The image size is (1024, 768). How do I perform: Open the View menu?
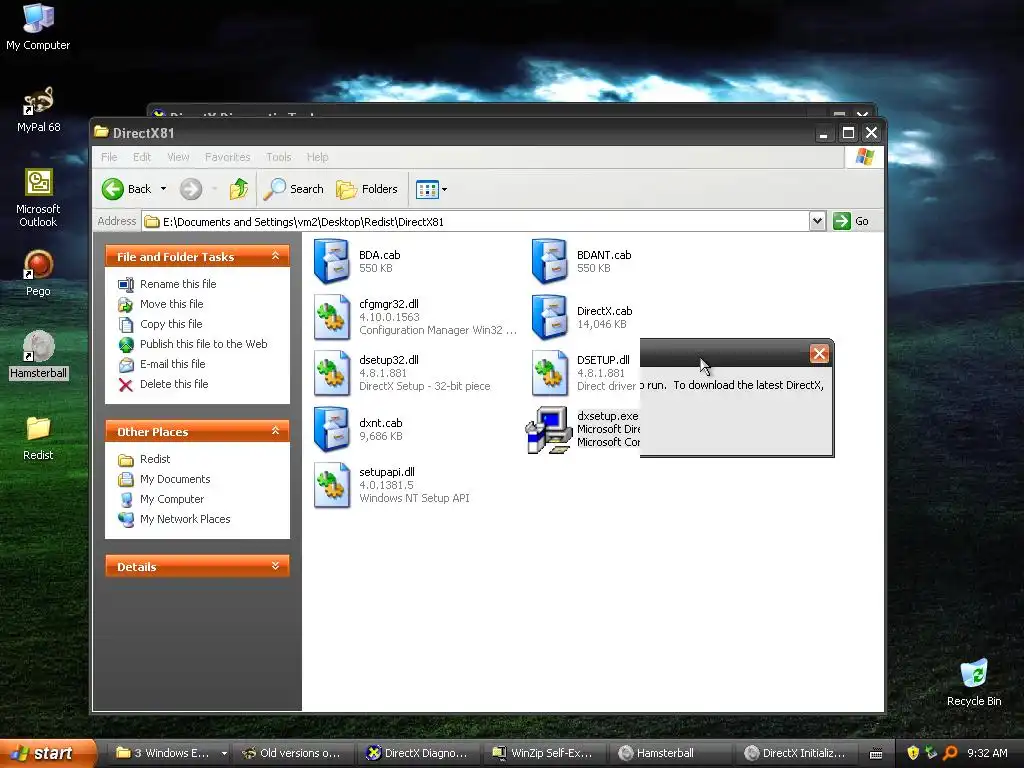[178, 157]
